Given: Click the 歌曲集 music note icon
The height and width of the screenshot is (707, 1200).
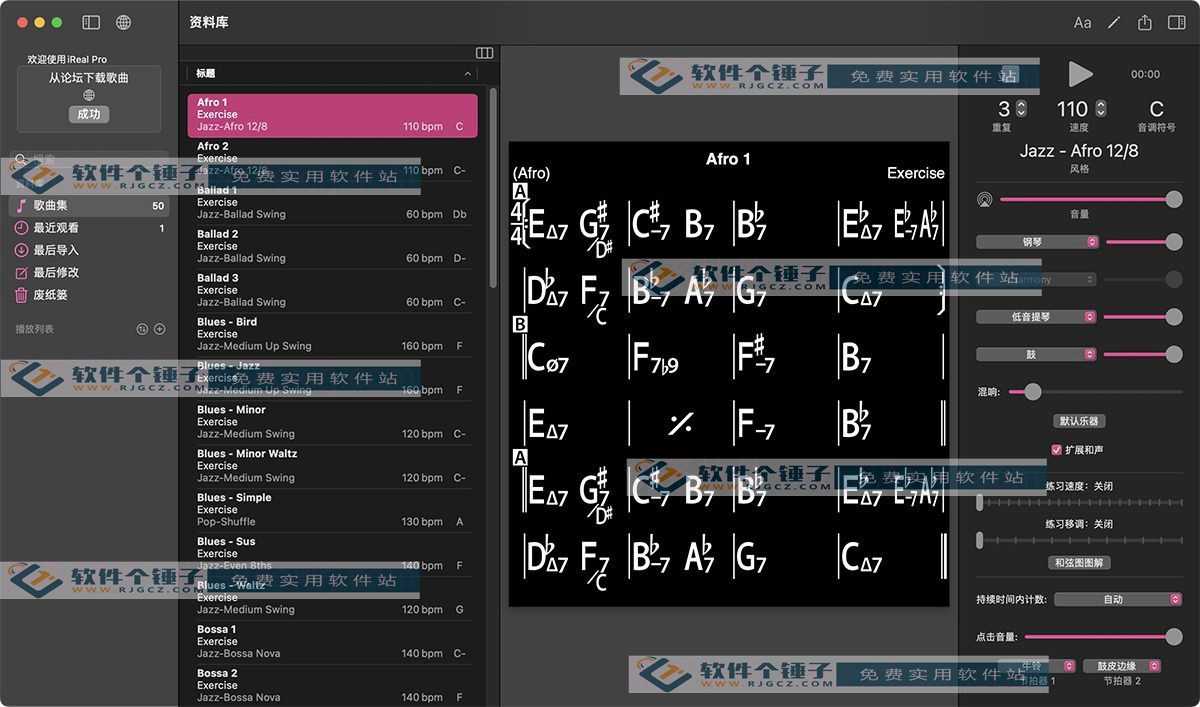Looking at the screenshot, I should 21,206.
